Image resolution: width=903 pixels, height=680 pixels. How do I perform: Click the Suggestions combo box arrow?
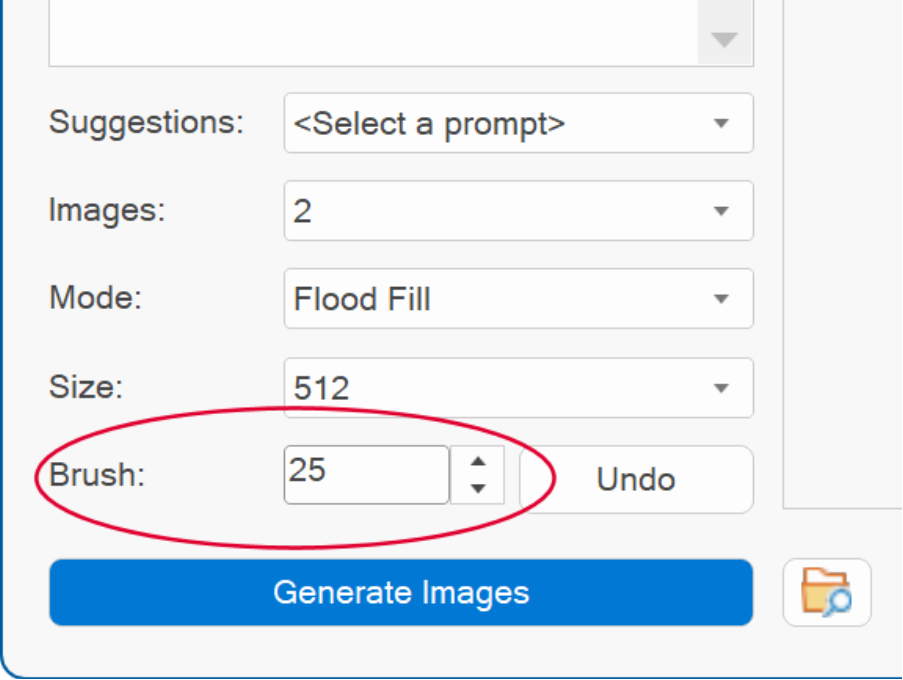click(x=721, y=123)
